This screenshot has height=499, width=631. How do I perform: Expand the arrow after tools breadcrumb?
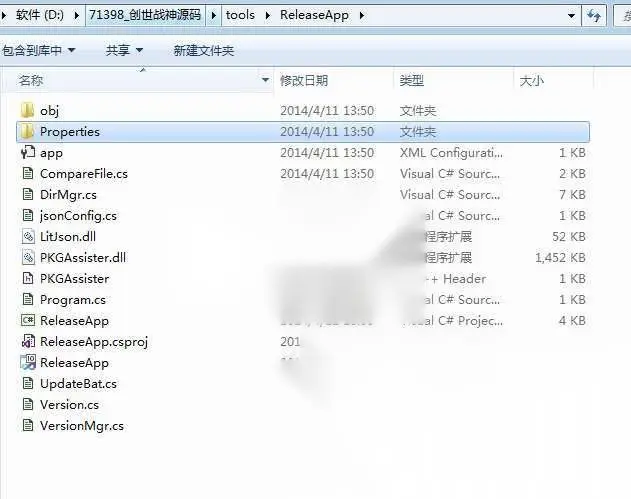(x=268, y=16)
